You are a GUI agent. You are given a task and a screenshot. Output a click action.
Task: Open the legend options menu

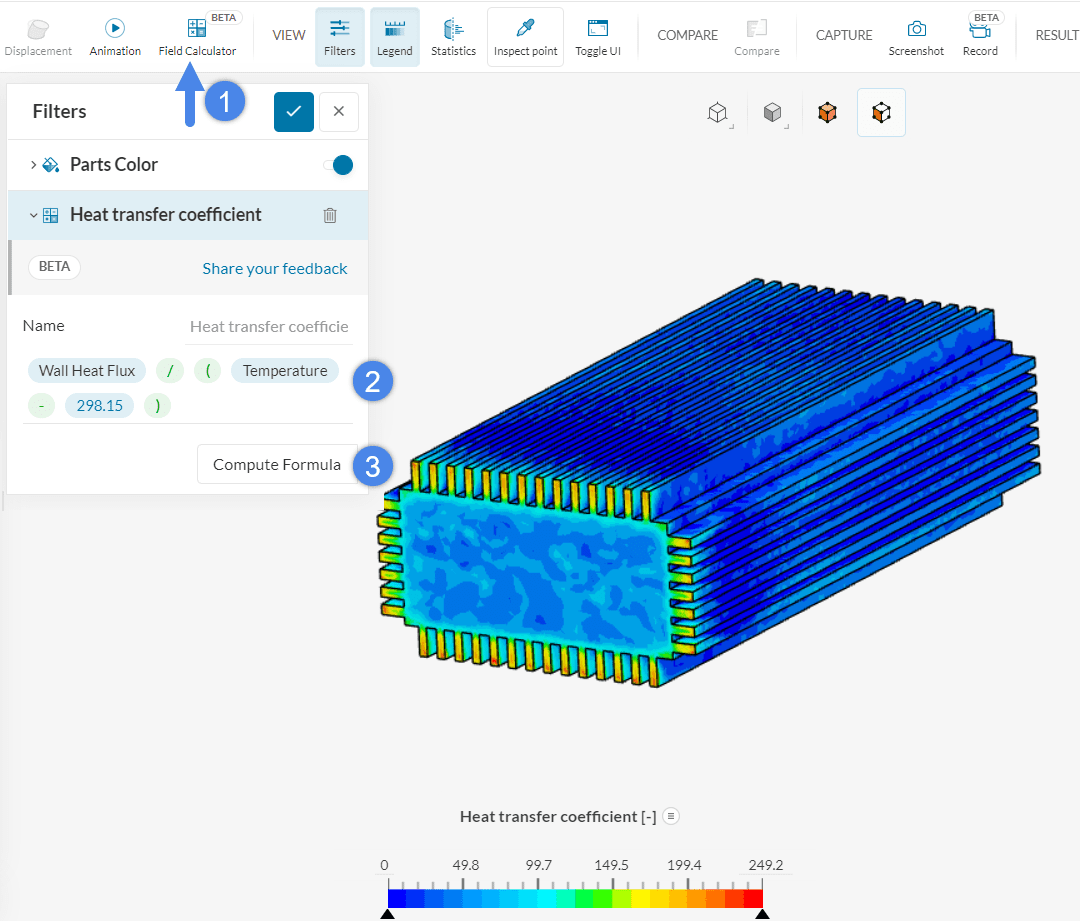pyautogui.click(x=671, y=816)
